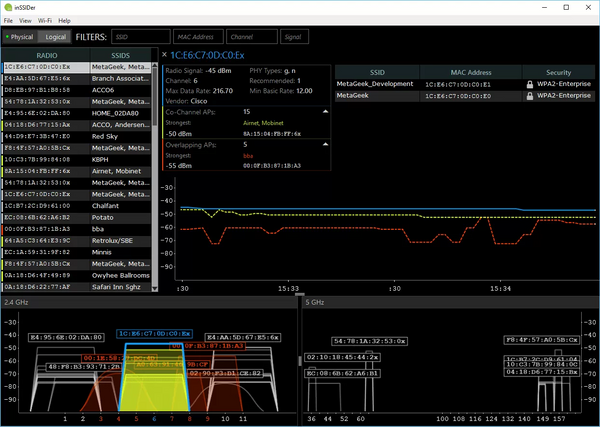
Task: Open the File menu
Action: (x=8, y=21)
